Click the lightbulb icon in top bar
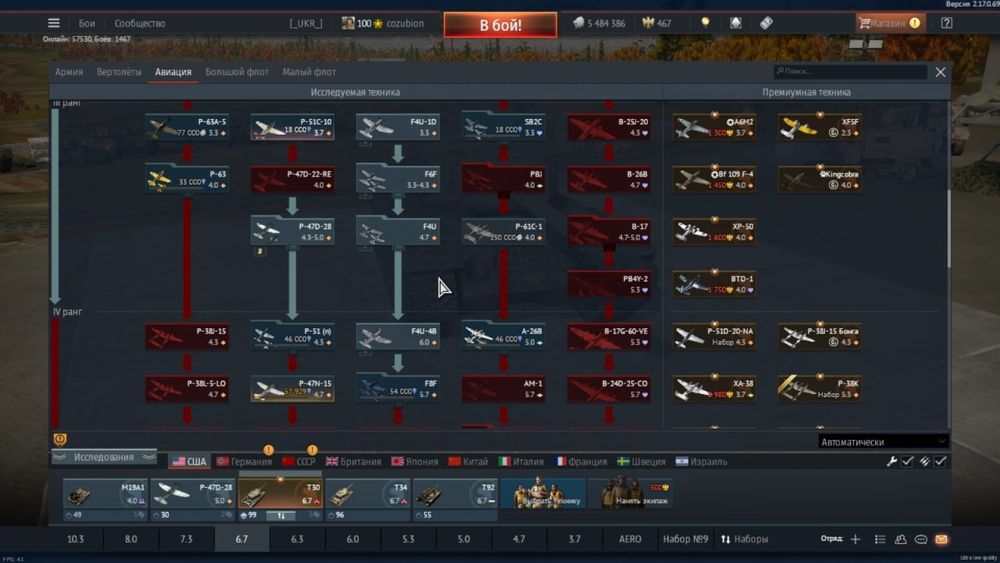This screenshot has height=563, width=1000. [x=705, y=23]
